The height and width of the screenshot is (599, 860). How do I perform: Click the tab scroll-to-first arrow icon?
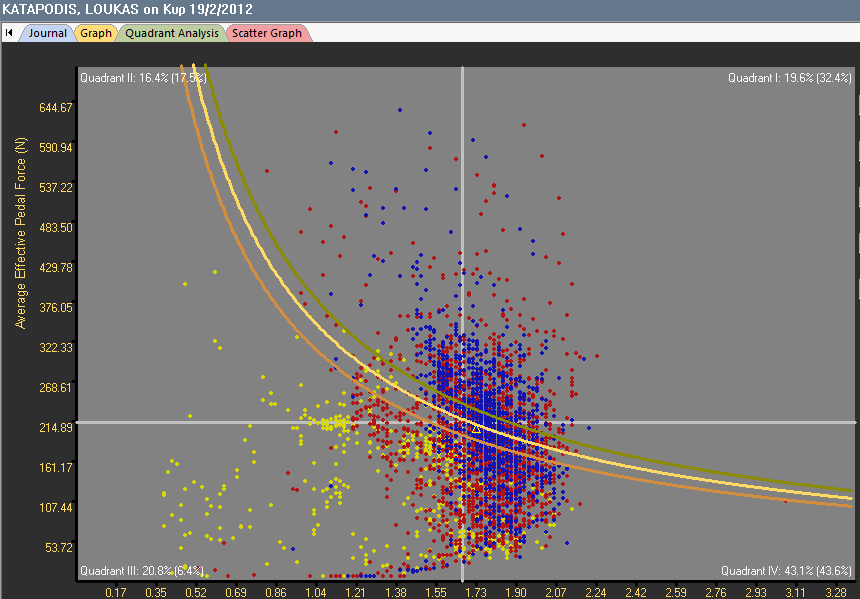click(x=10, y=33)
